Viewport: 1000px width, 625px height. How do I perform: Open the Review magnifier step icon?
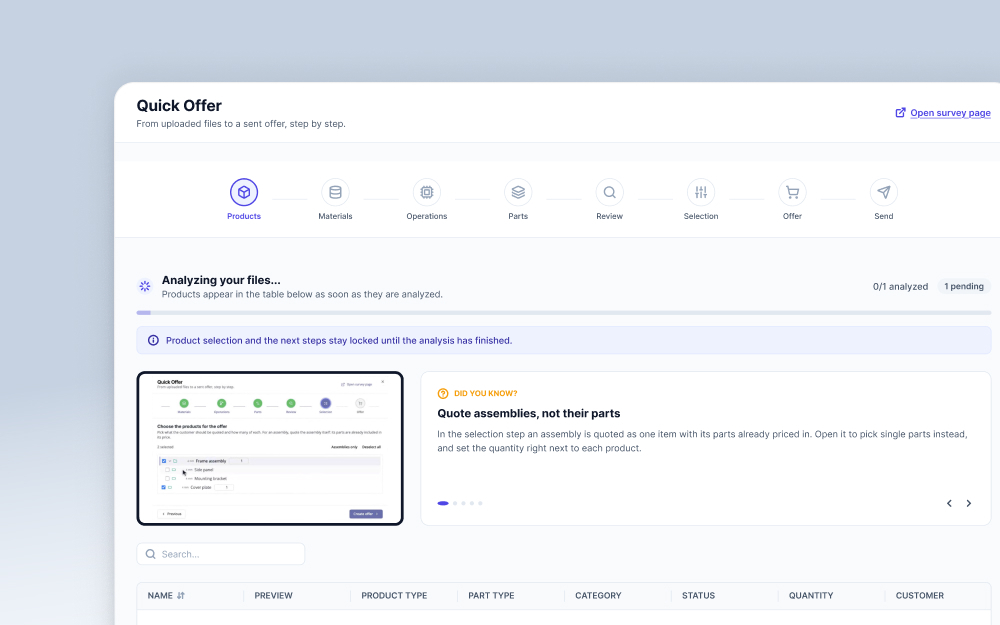tap(609, 192)
